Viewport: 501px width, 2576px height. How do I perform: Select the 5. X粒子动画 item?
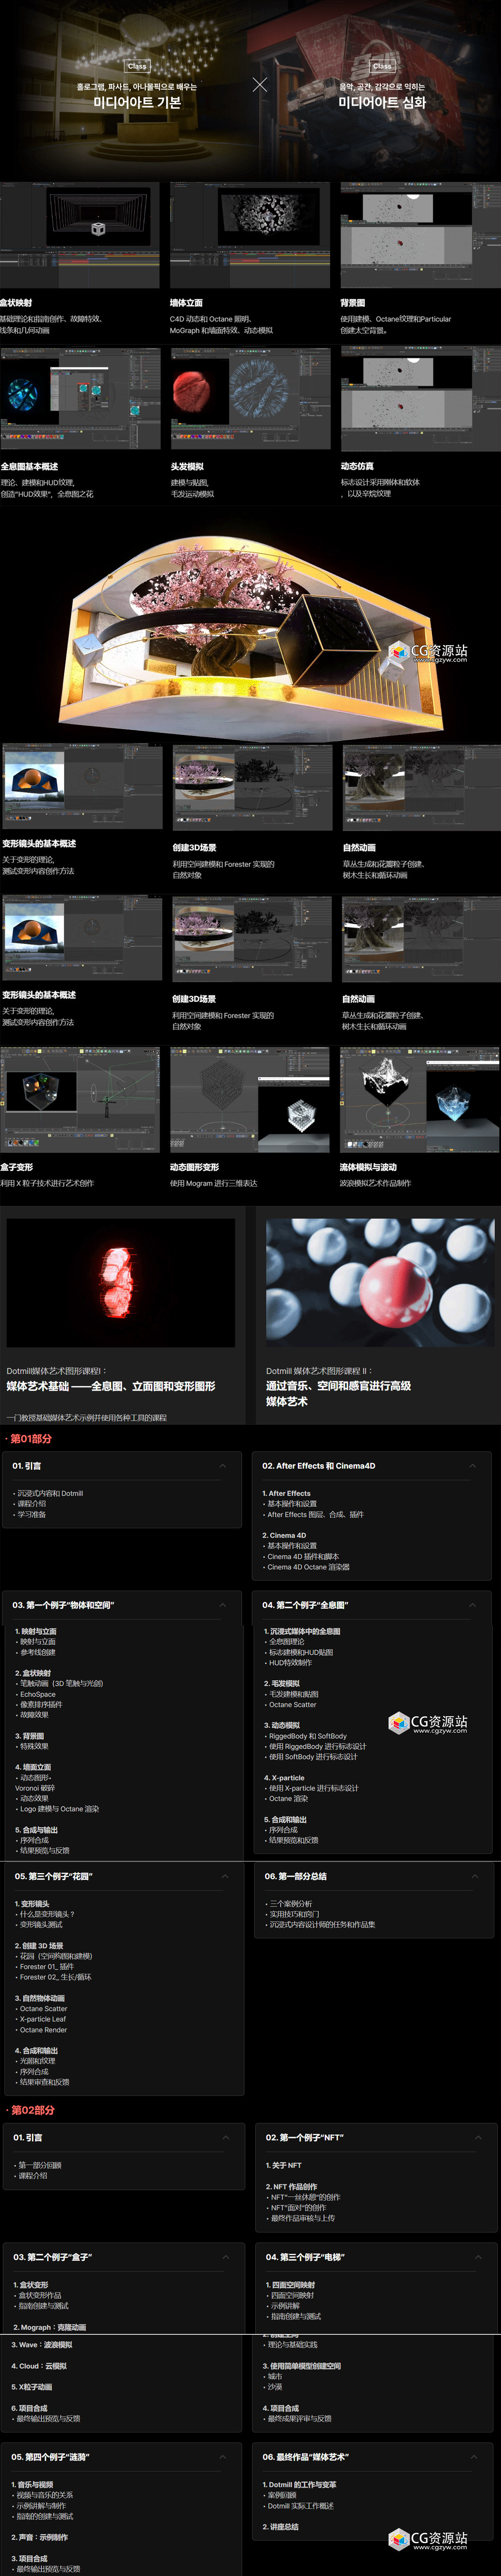tap(32, 2387)
